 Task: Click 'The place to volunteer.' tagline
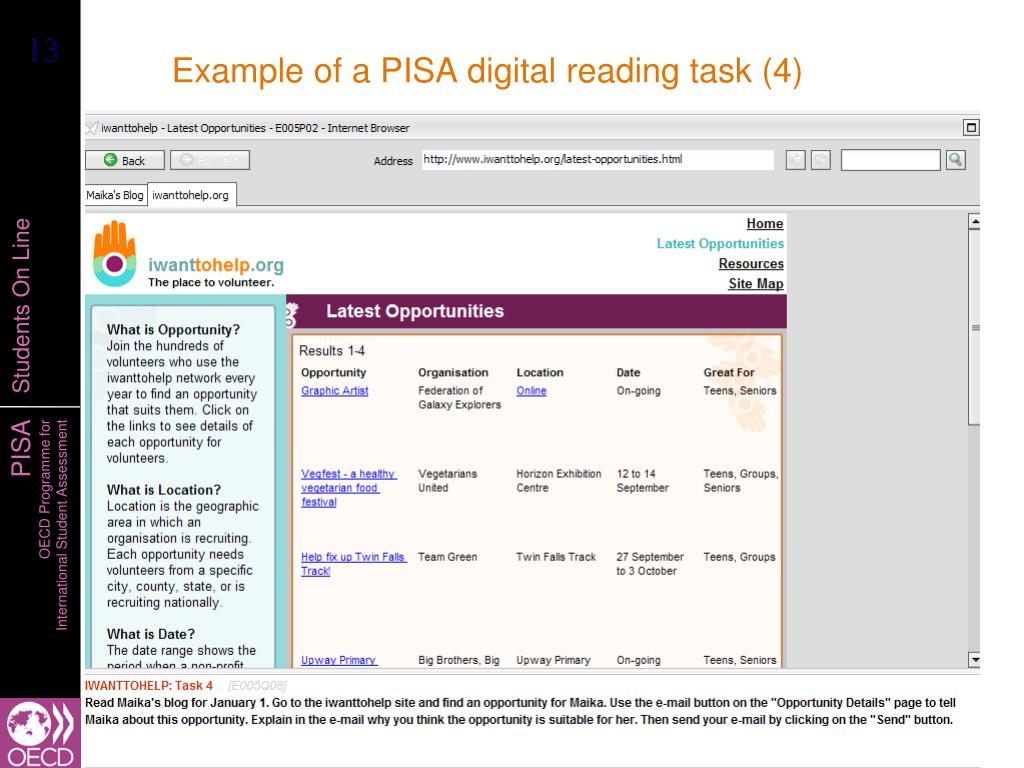coord(211,283)
